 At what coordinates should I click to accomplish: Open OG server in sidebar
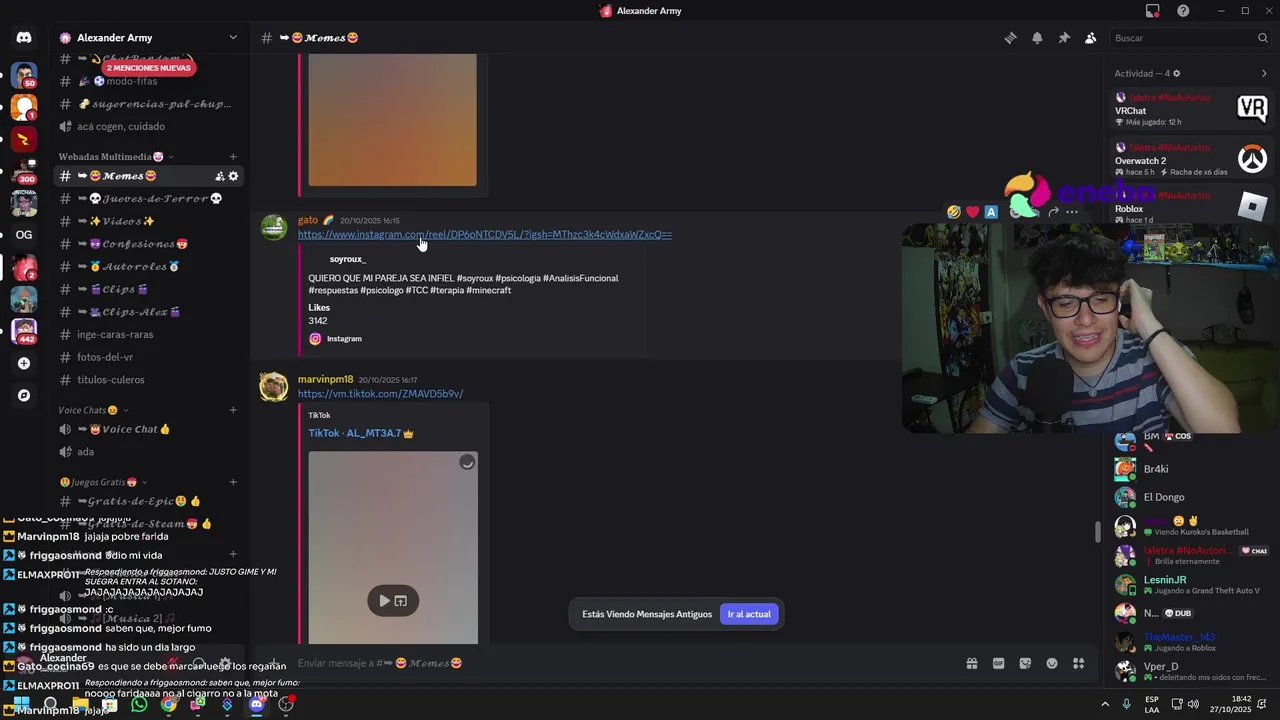click(x=24, y=235)
